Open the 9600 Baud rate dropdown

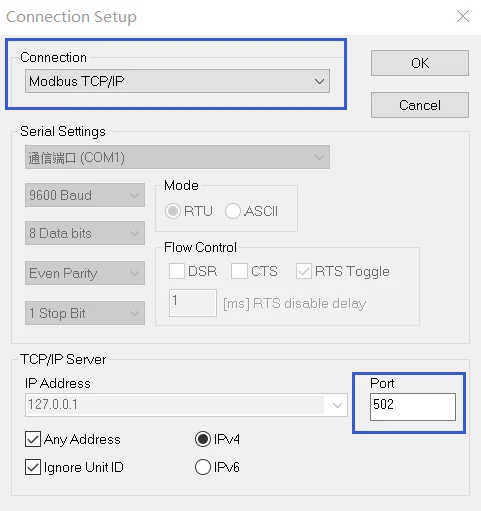pos(85,195)
